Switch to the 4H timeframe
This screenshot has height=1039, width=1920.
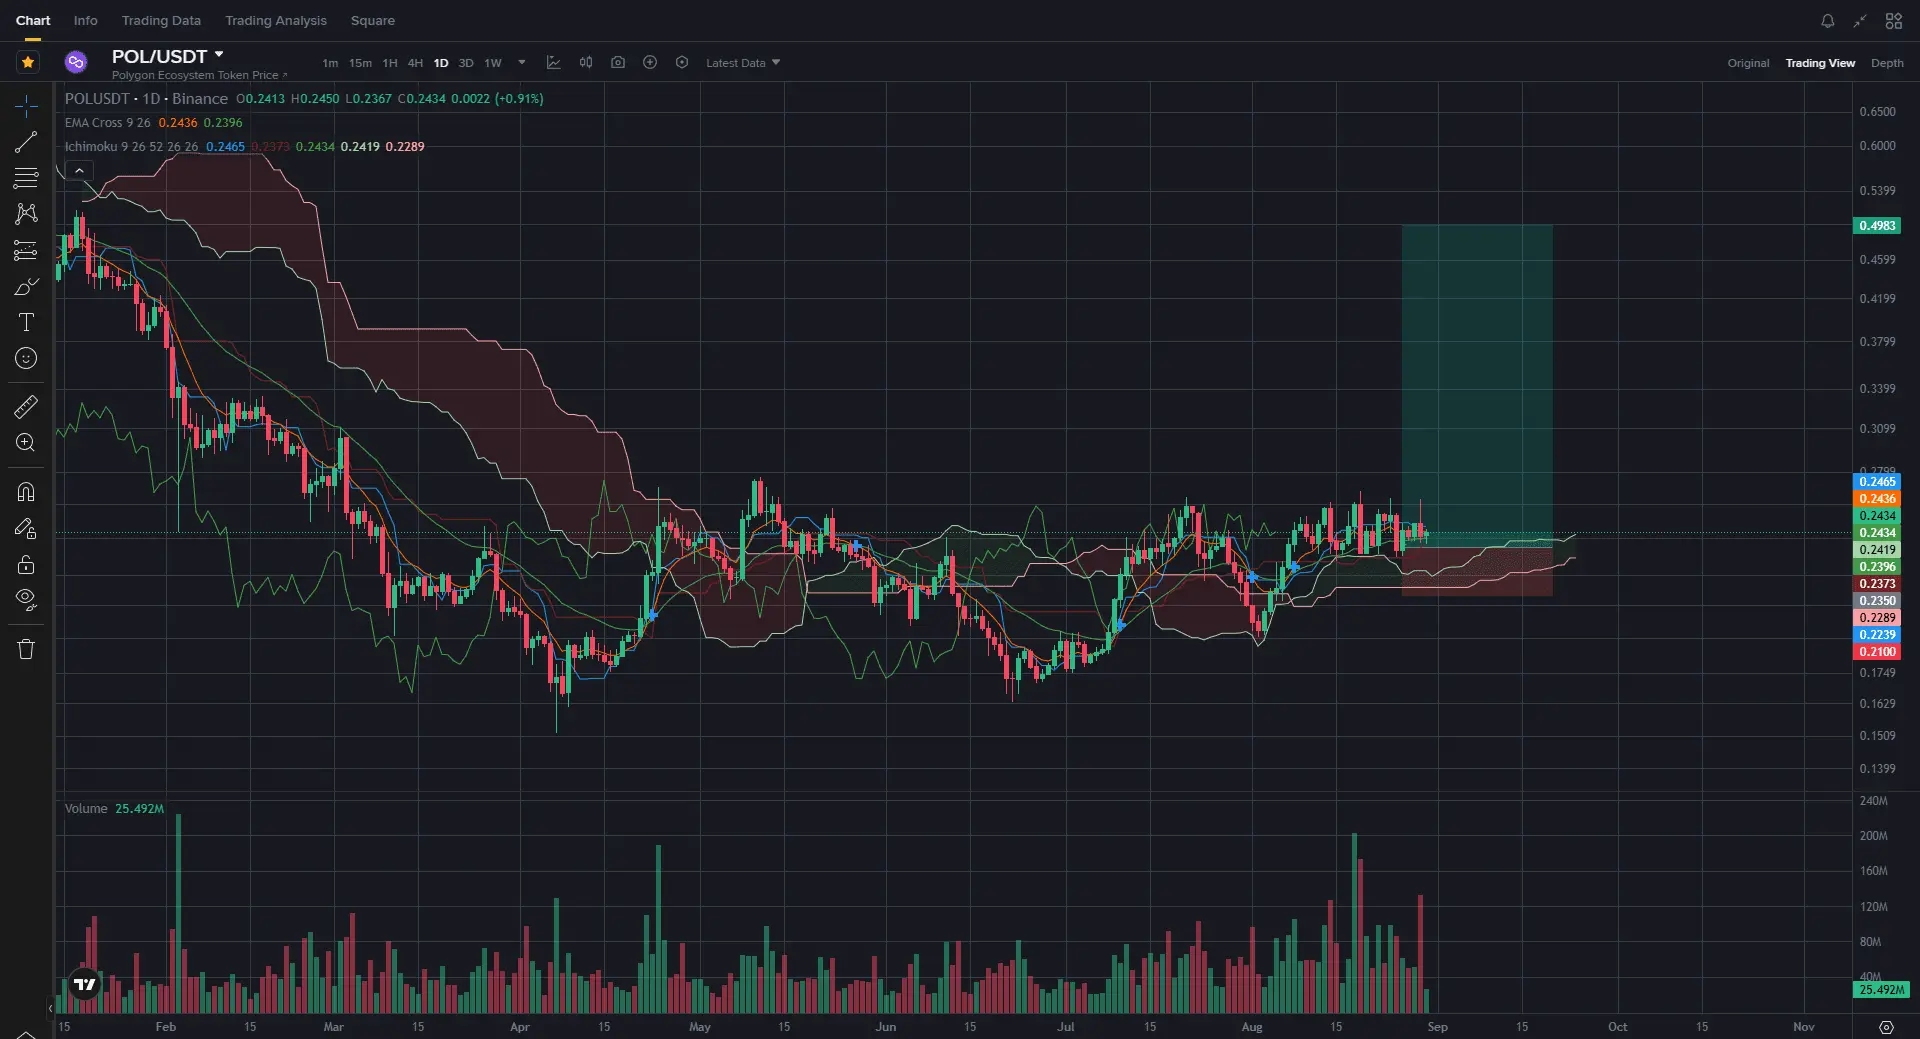415,63
